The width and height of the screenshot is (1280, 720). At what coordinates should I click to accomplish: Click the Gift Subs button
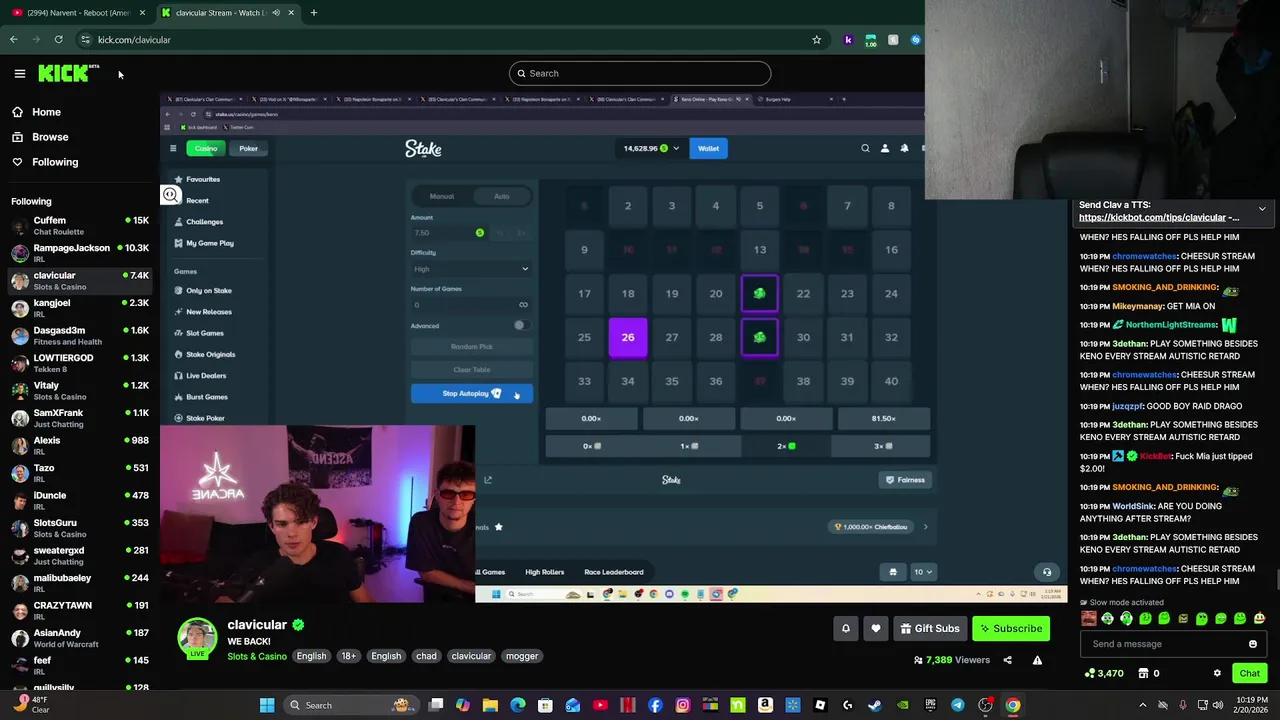929,628
